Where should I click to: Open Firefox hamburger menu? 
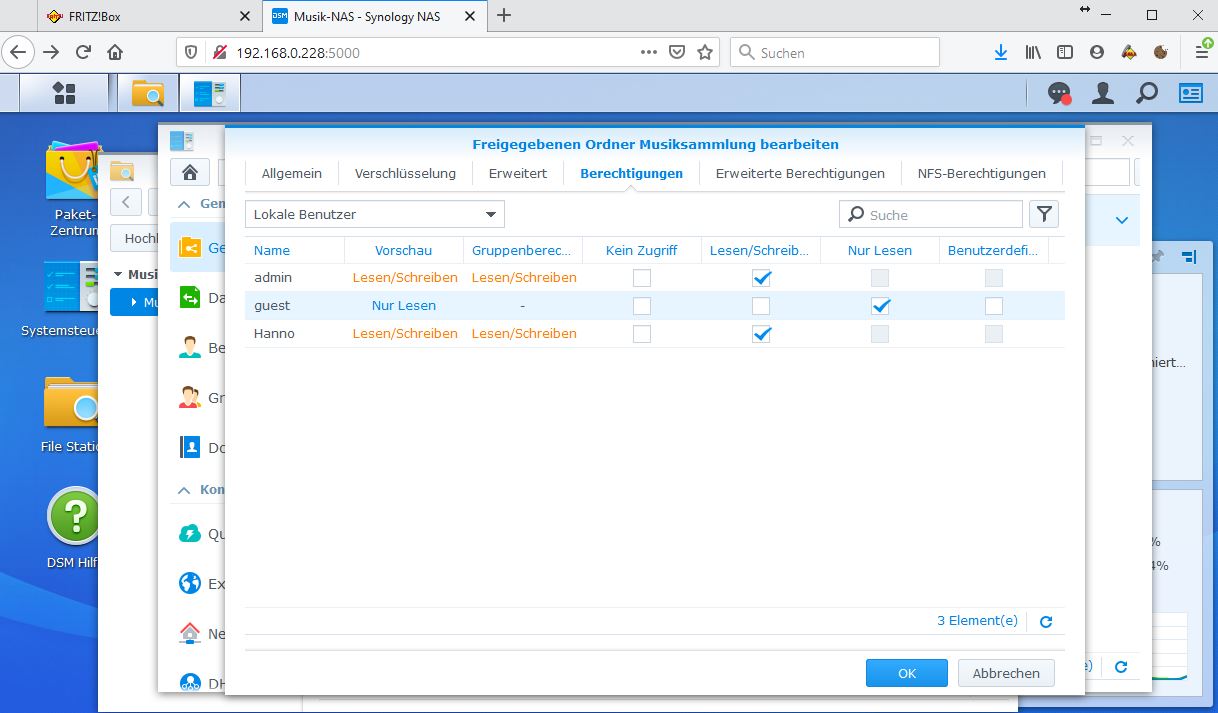(x=1202, y=52)
